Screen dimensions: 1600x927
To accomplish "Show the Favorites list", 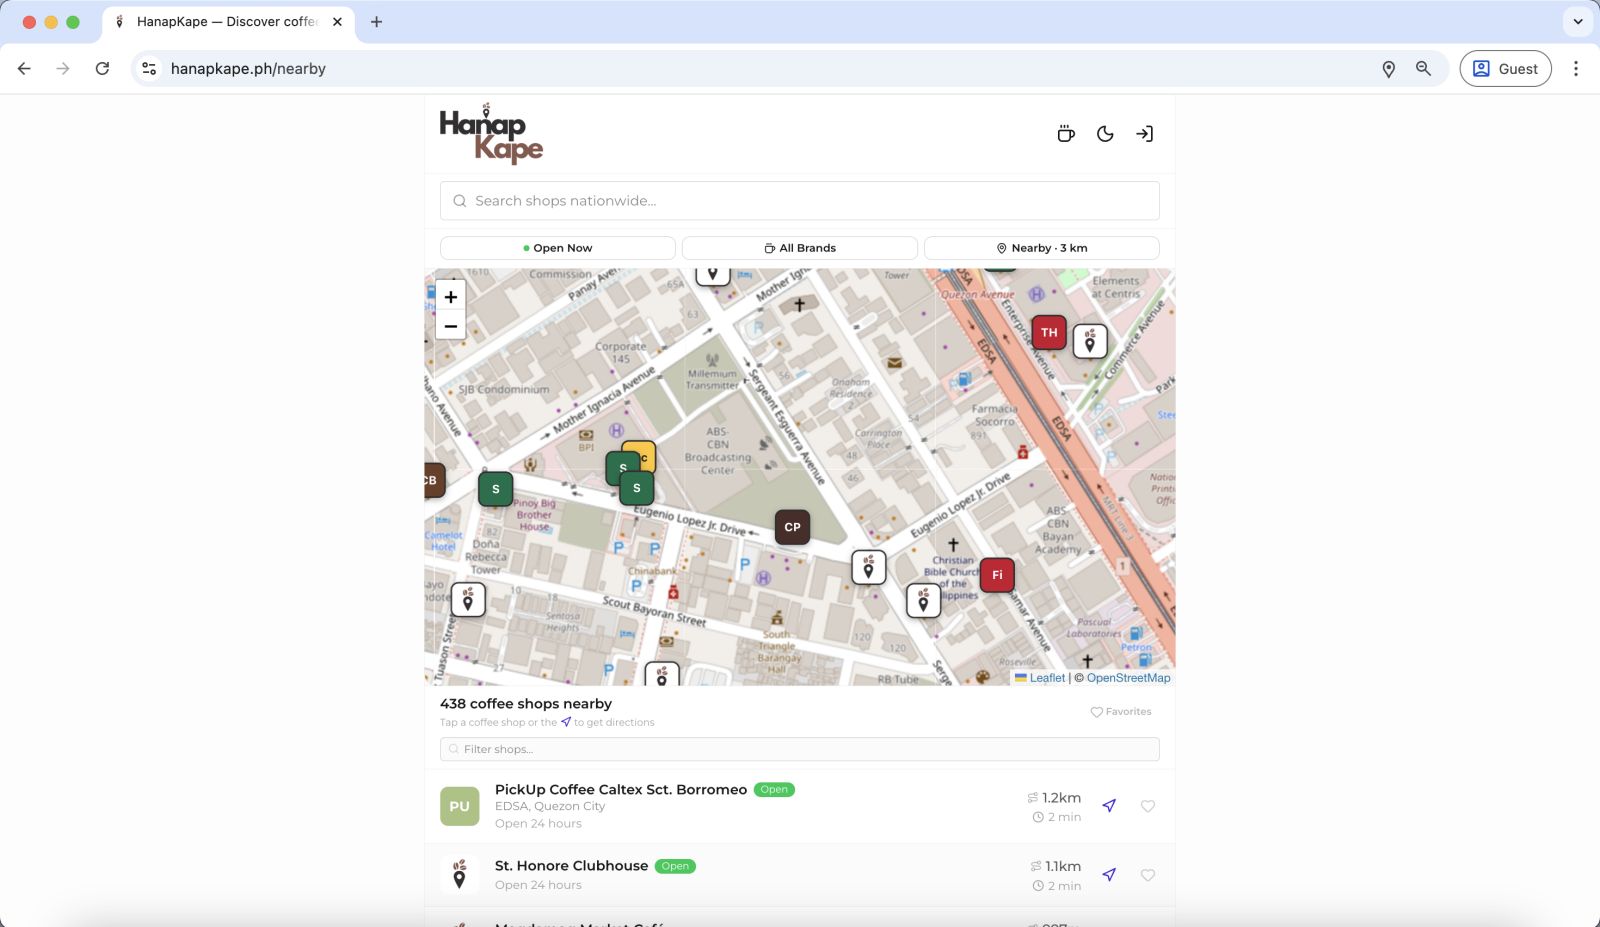I will [1121, 712].
